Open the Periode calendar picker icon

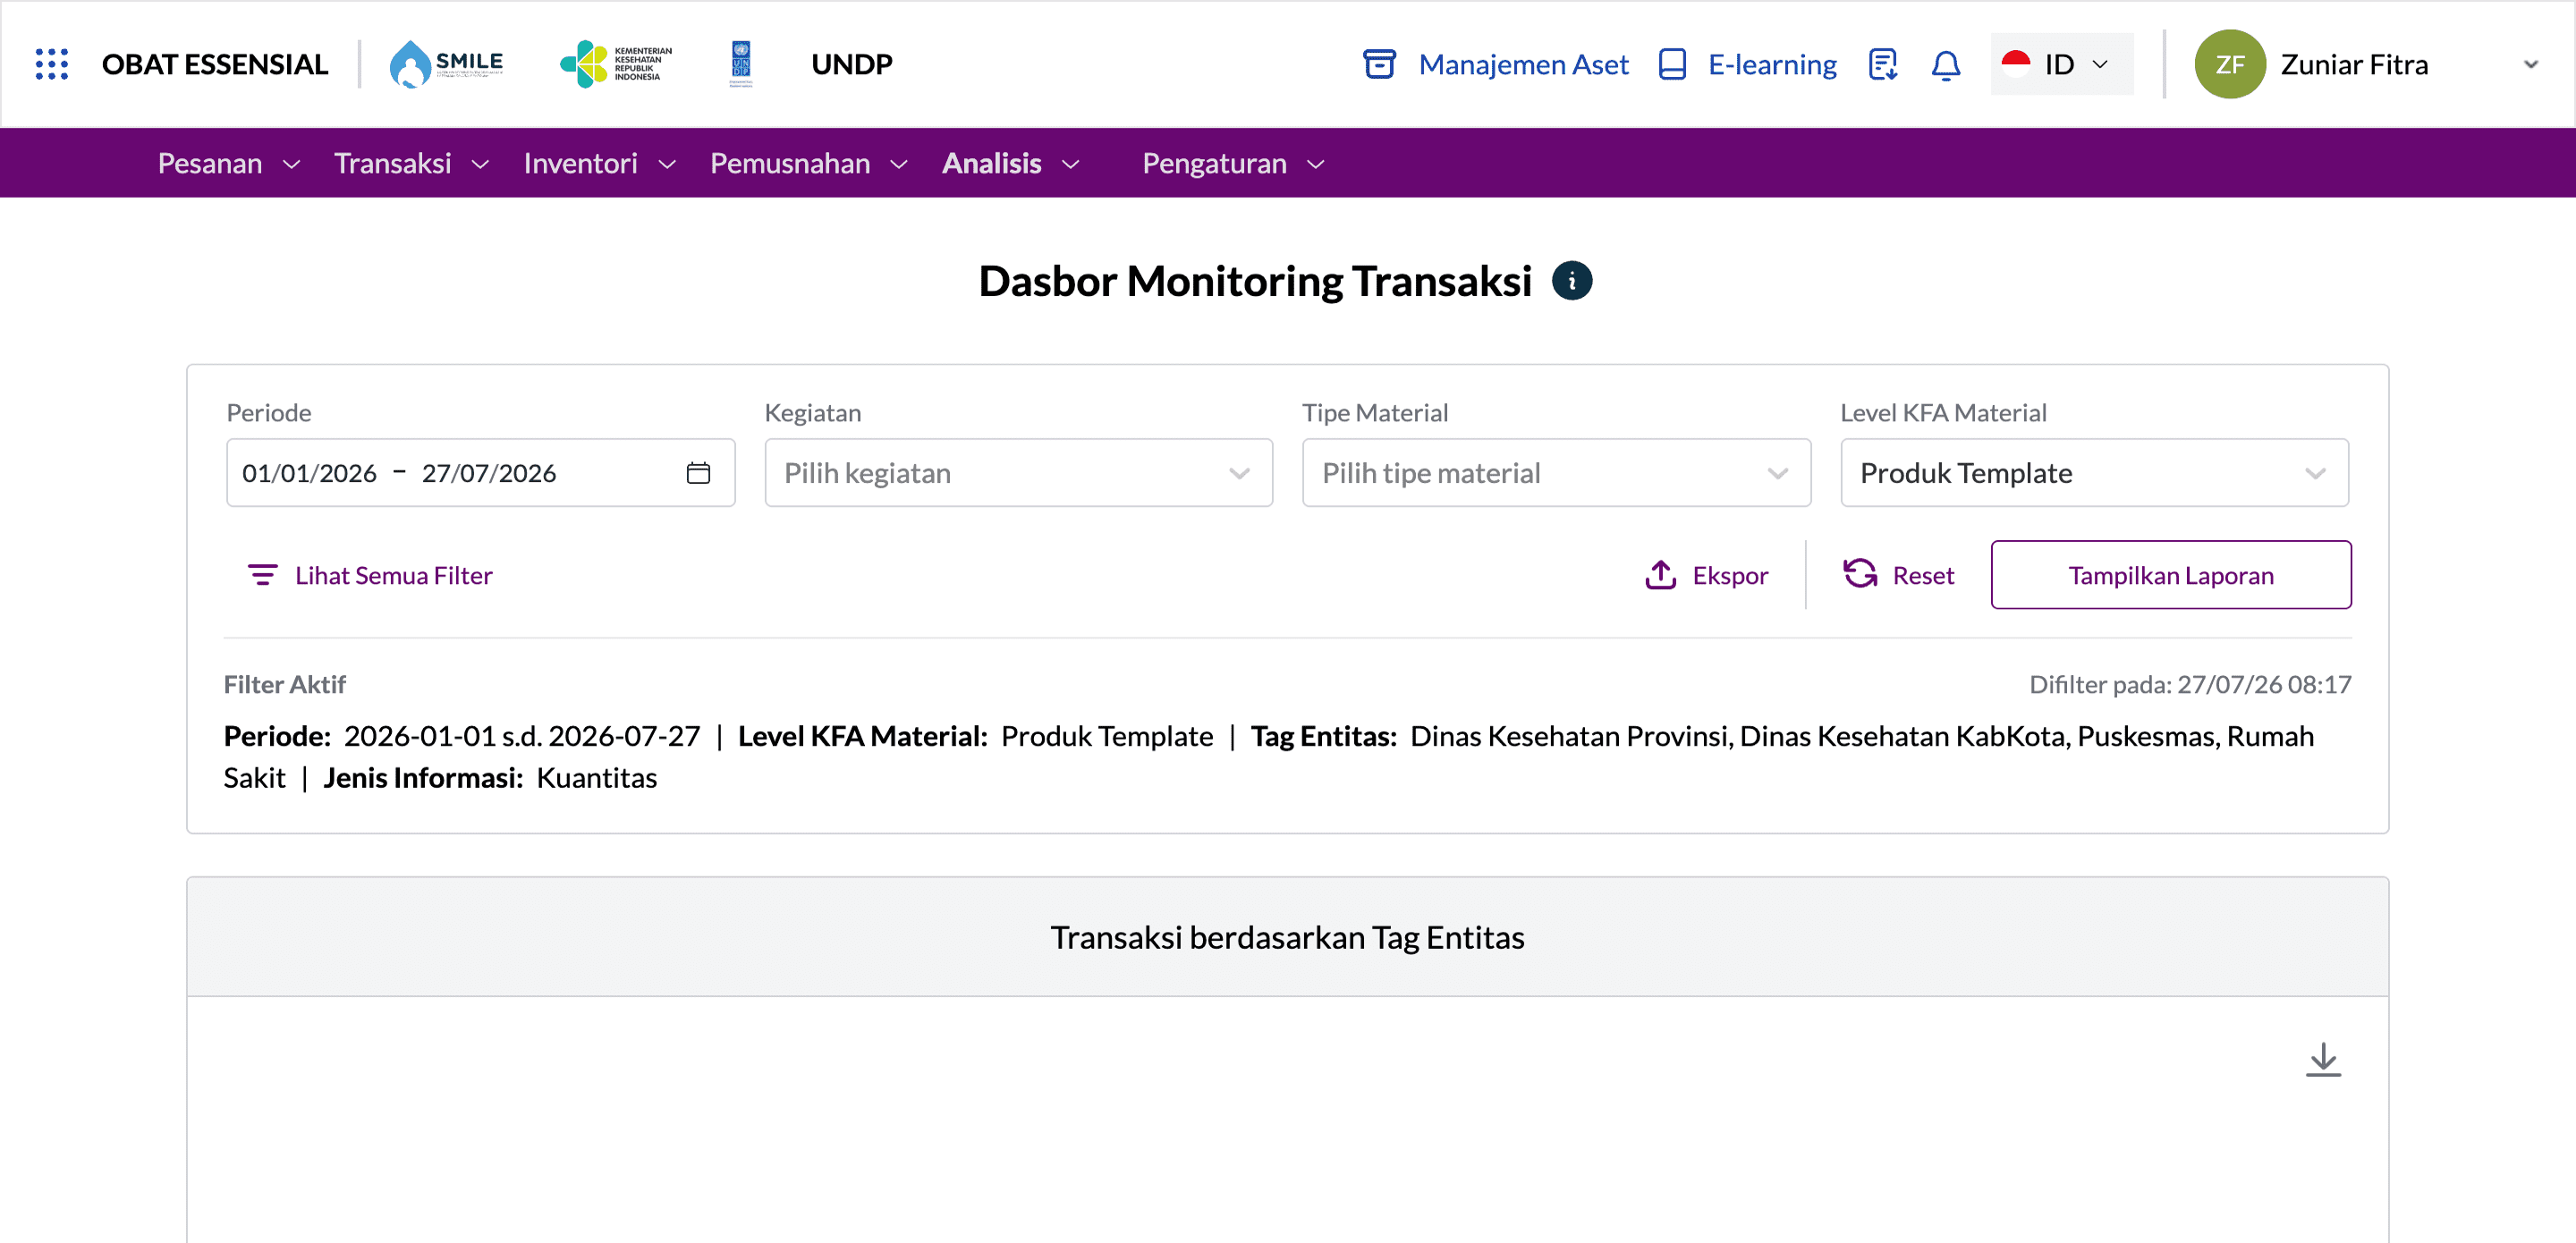pos(698,473)
